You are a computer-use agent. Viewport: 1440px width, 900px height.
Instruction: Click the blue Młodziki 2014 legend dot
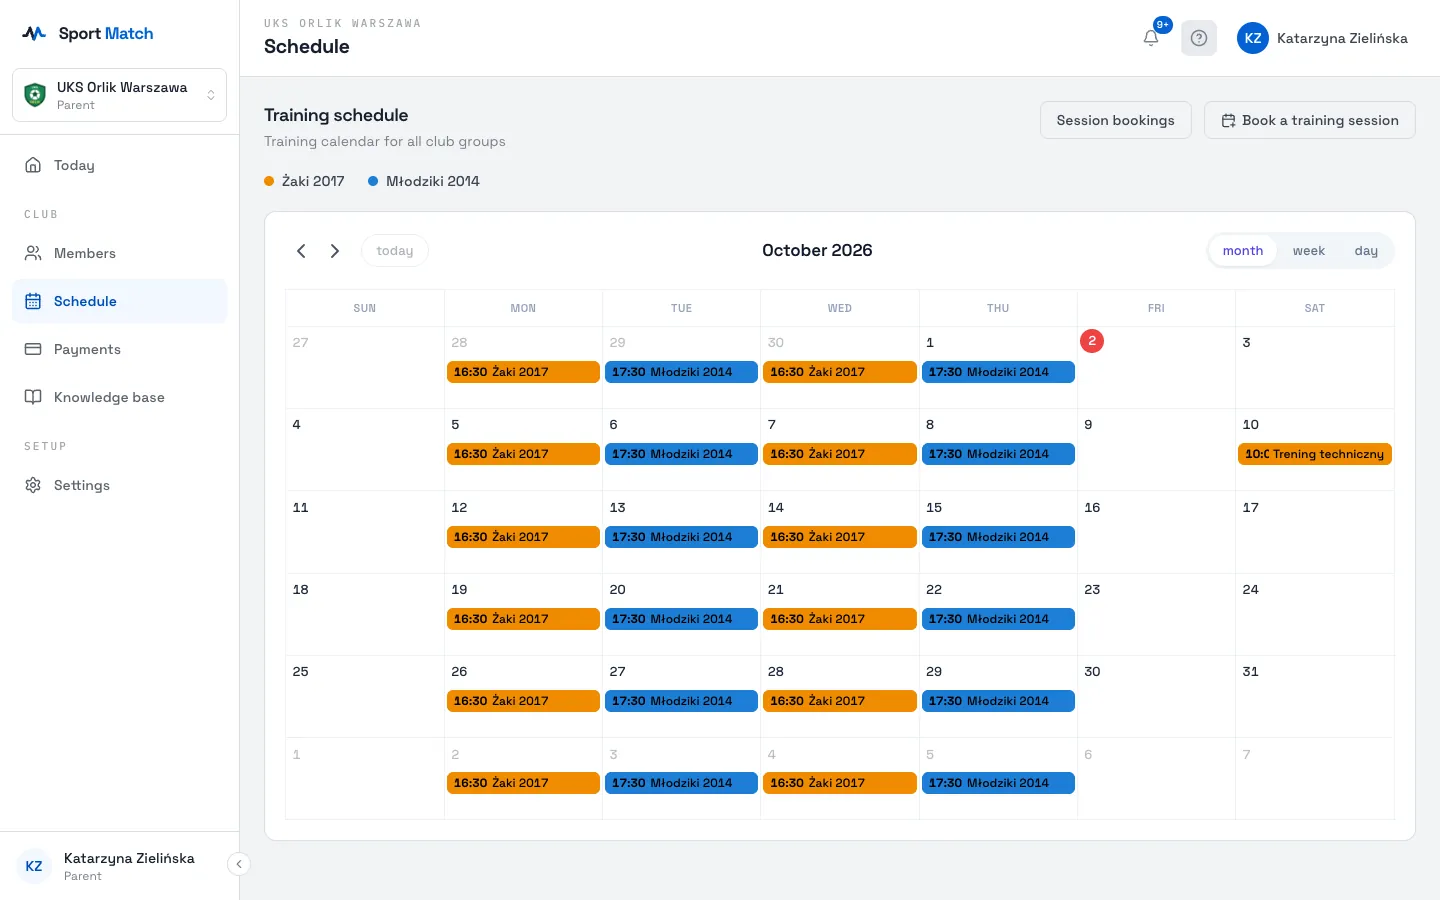[x=373, y=181]
